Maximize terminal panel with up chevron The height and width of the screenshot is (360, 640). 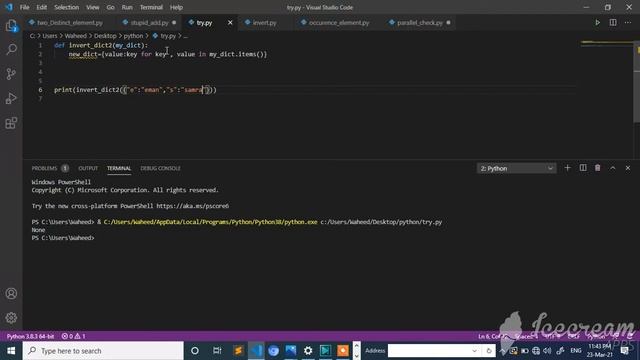(613, 168)
